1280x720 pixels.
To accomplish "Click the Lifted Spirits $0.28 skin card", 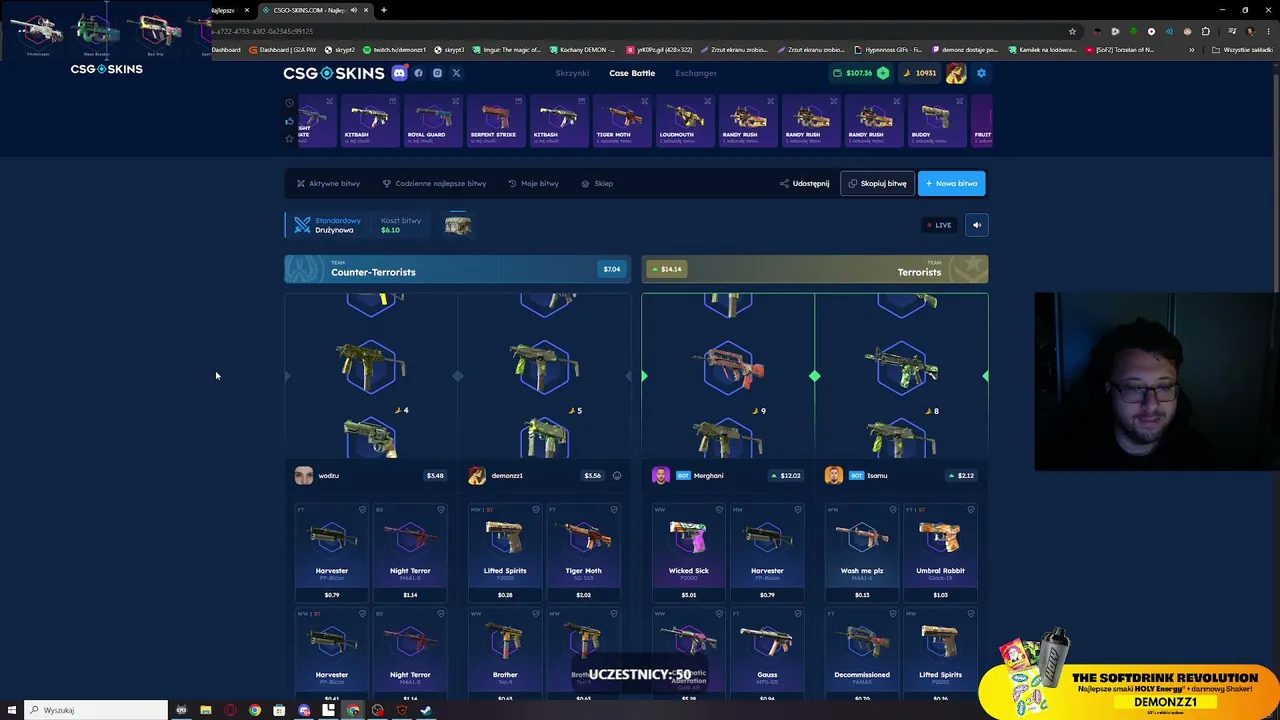I will coord(505,553).
